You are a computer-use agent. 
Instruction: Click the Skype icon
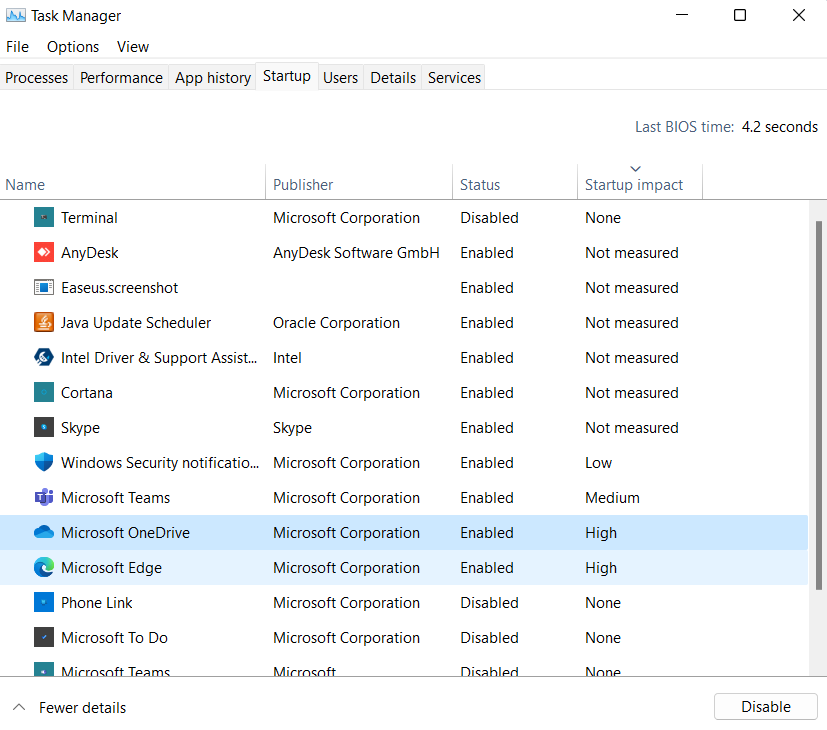click(x=44, y=427)
